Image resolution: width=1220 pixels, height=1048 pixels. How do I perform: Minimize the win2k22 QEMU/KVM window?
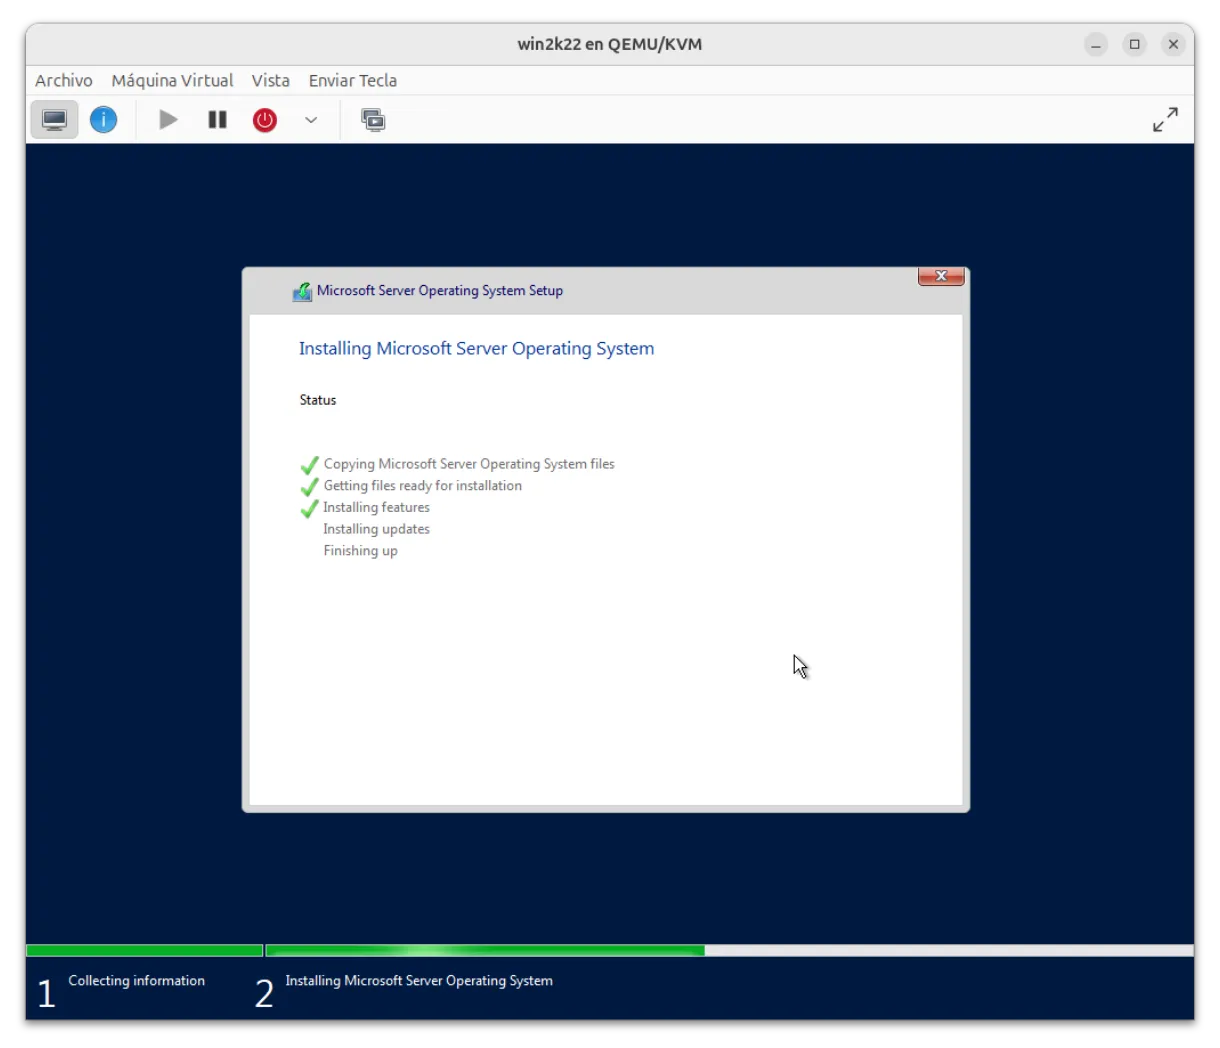pyautogui.click(x=1096, y=44)
